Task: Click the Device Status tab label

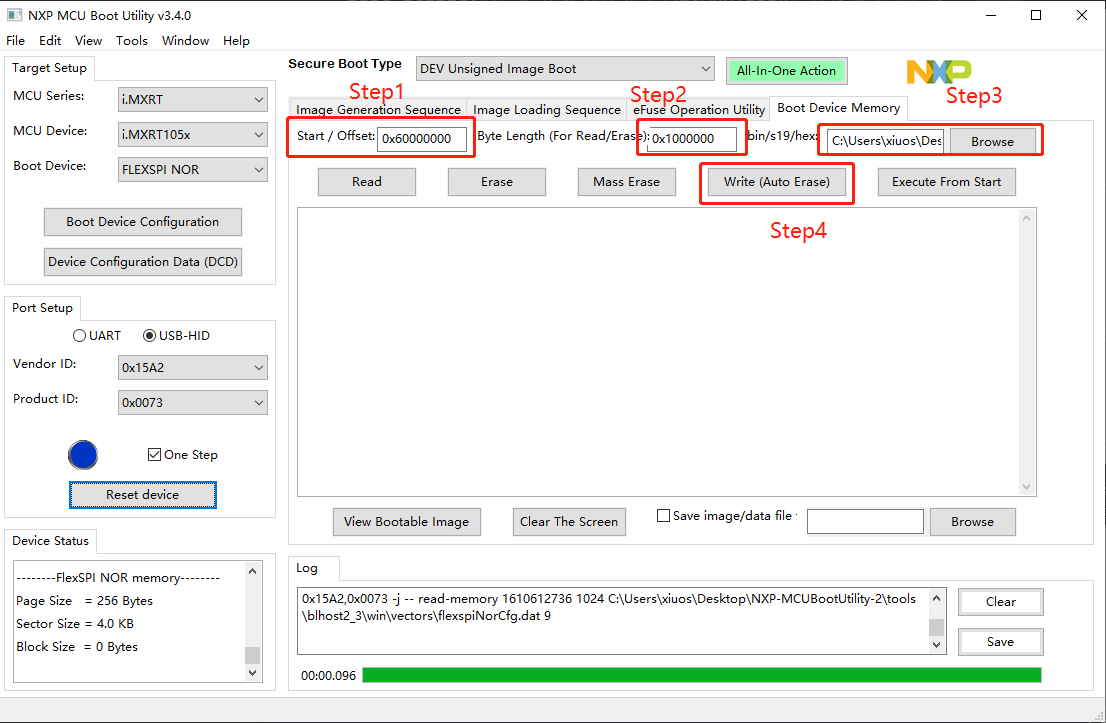Action: [x=51, y=541]
